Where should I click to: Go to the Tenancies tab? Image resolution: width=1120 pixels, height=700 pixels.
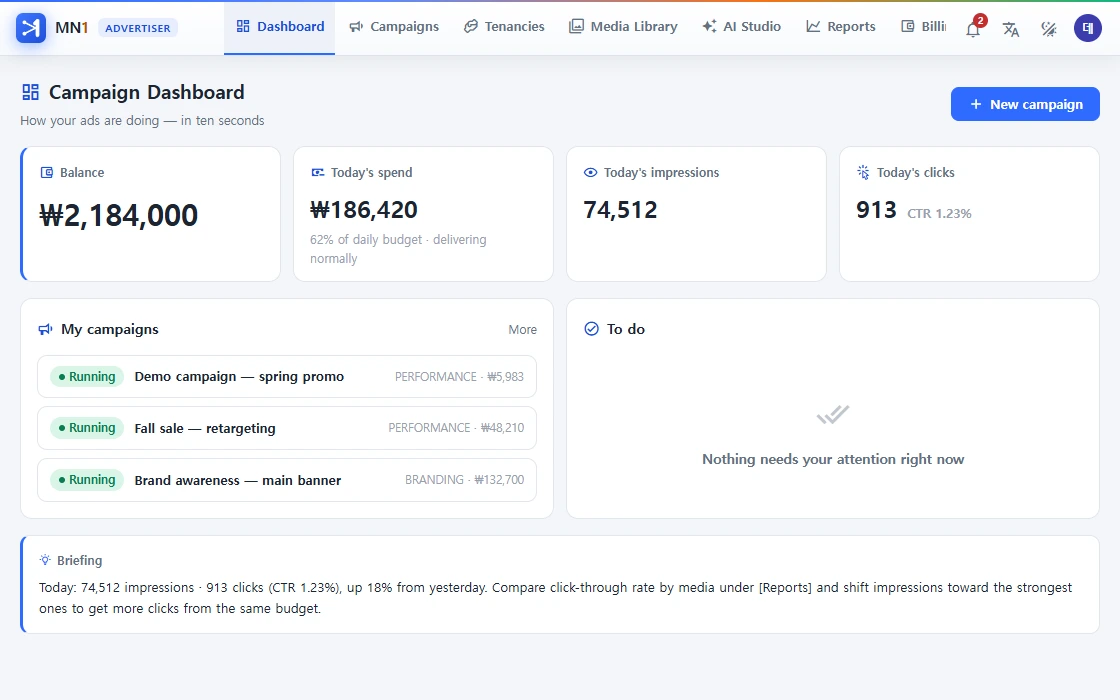tap(504, 27)
